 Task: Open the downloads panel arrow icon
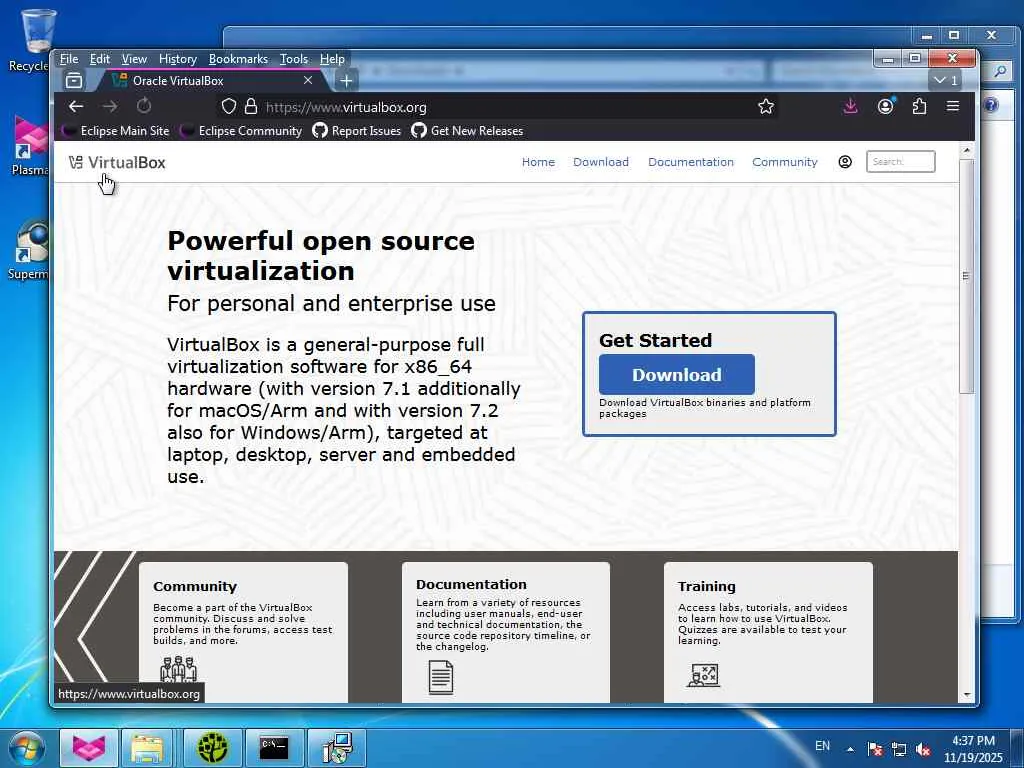coord(850,106)
